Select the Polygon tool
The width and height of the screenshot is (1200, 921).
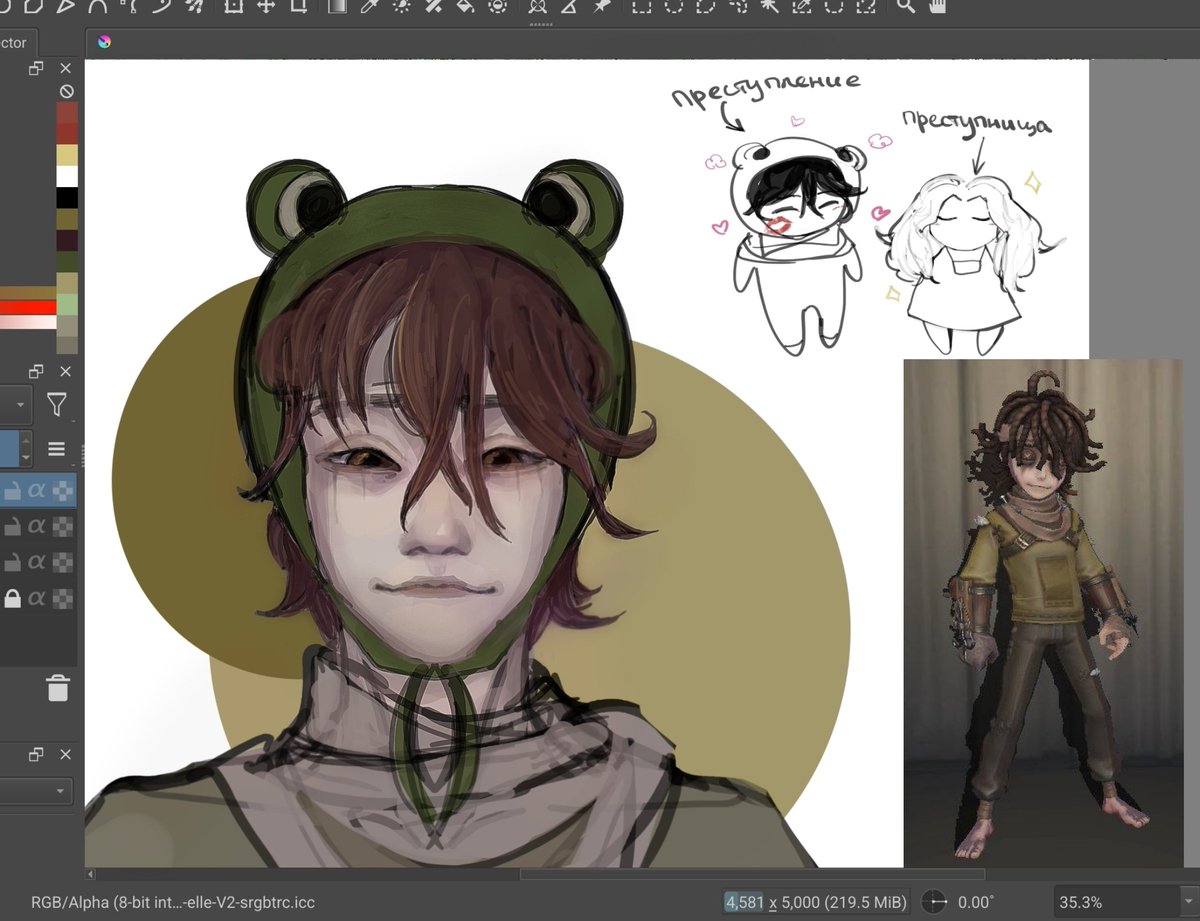[x=33, y=6]
